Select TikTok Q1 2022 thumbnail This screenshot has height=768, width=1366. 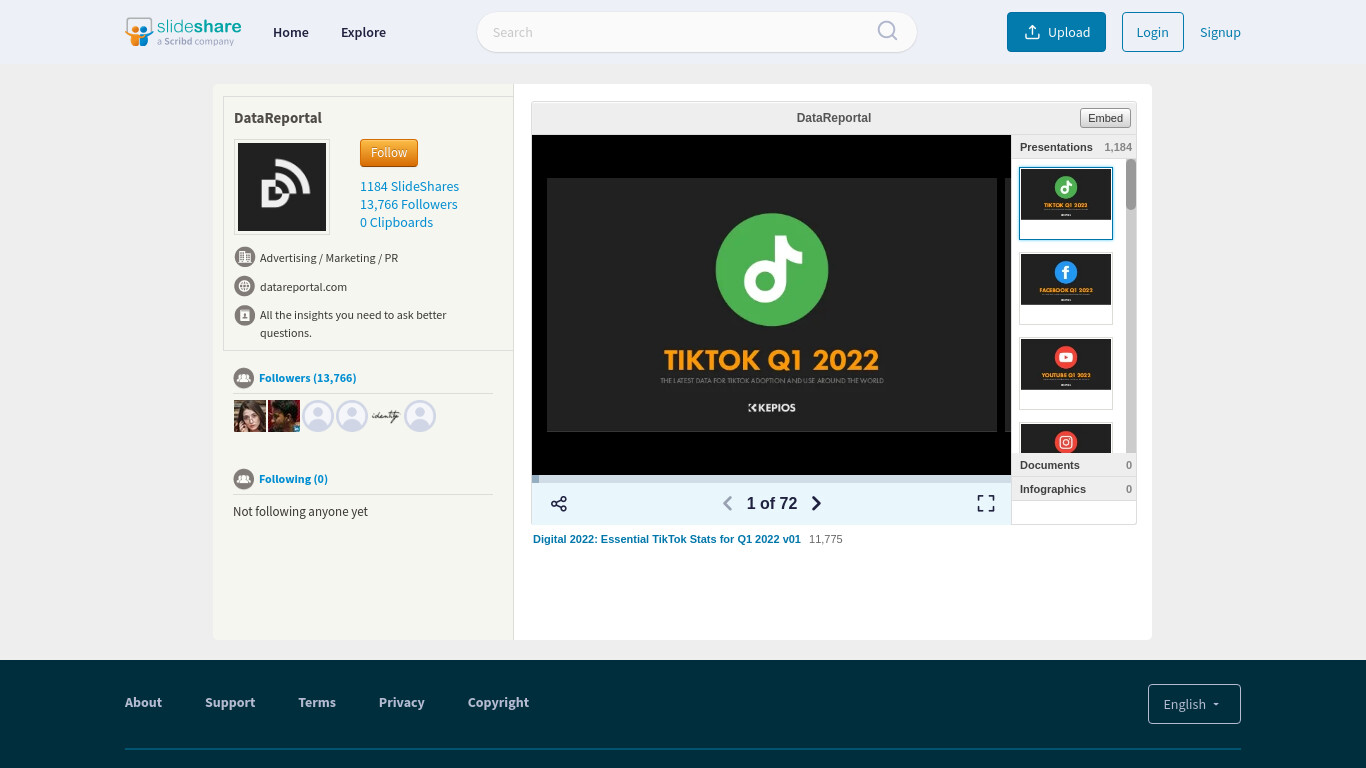pos(1066,203)
